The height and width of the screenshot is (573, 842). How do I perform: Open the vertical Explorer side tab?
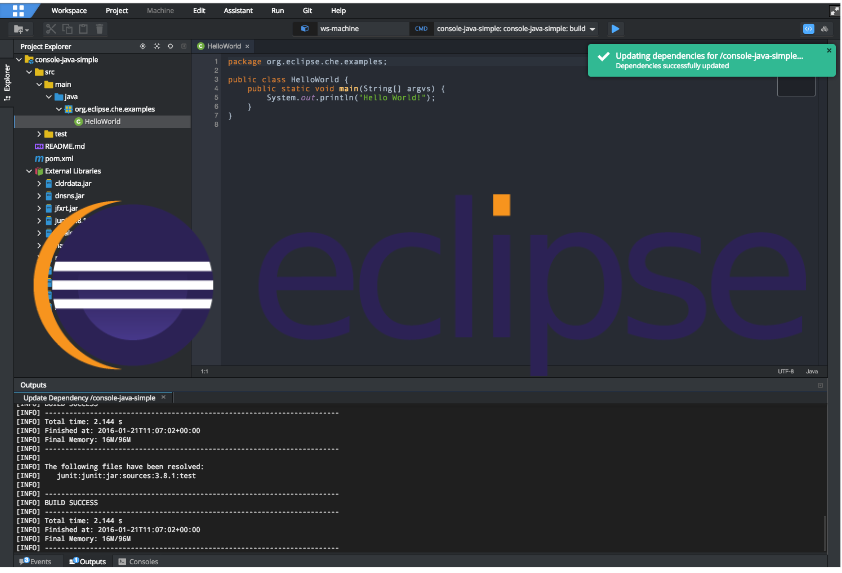(x=7, y=82)
